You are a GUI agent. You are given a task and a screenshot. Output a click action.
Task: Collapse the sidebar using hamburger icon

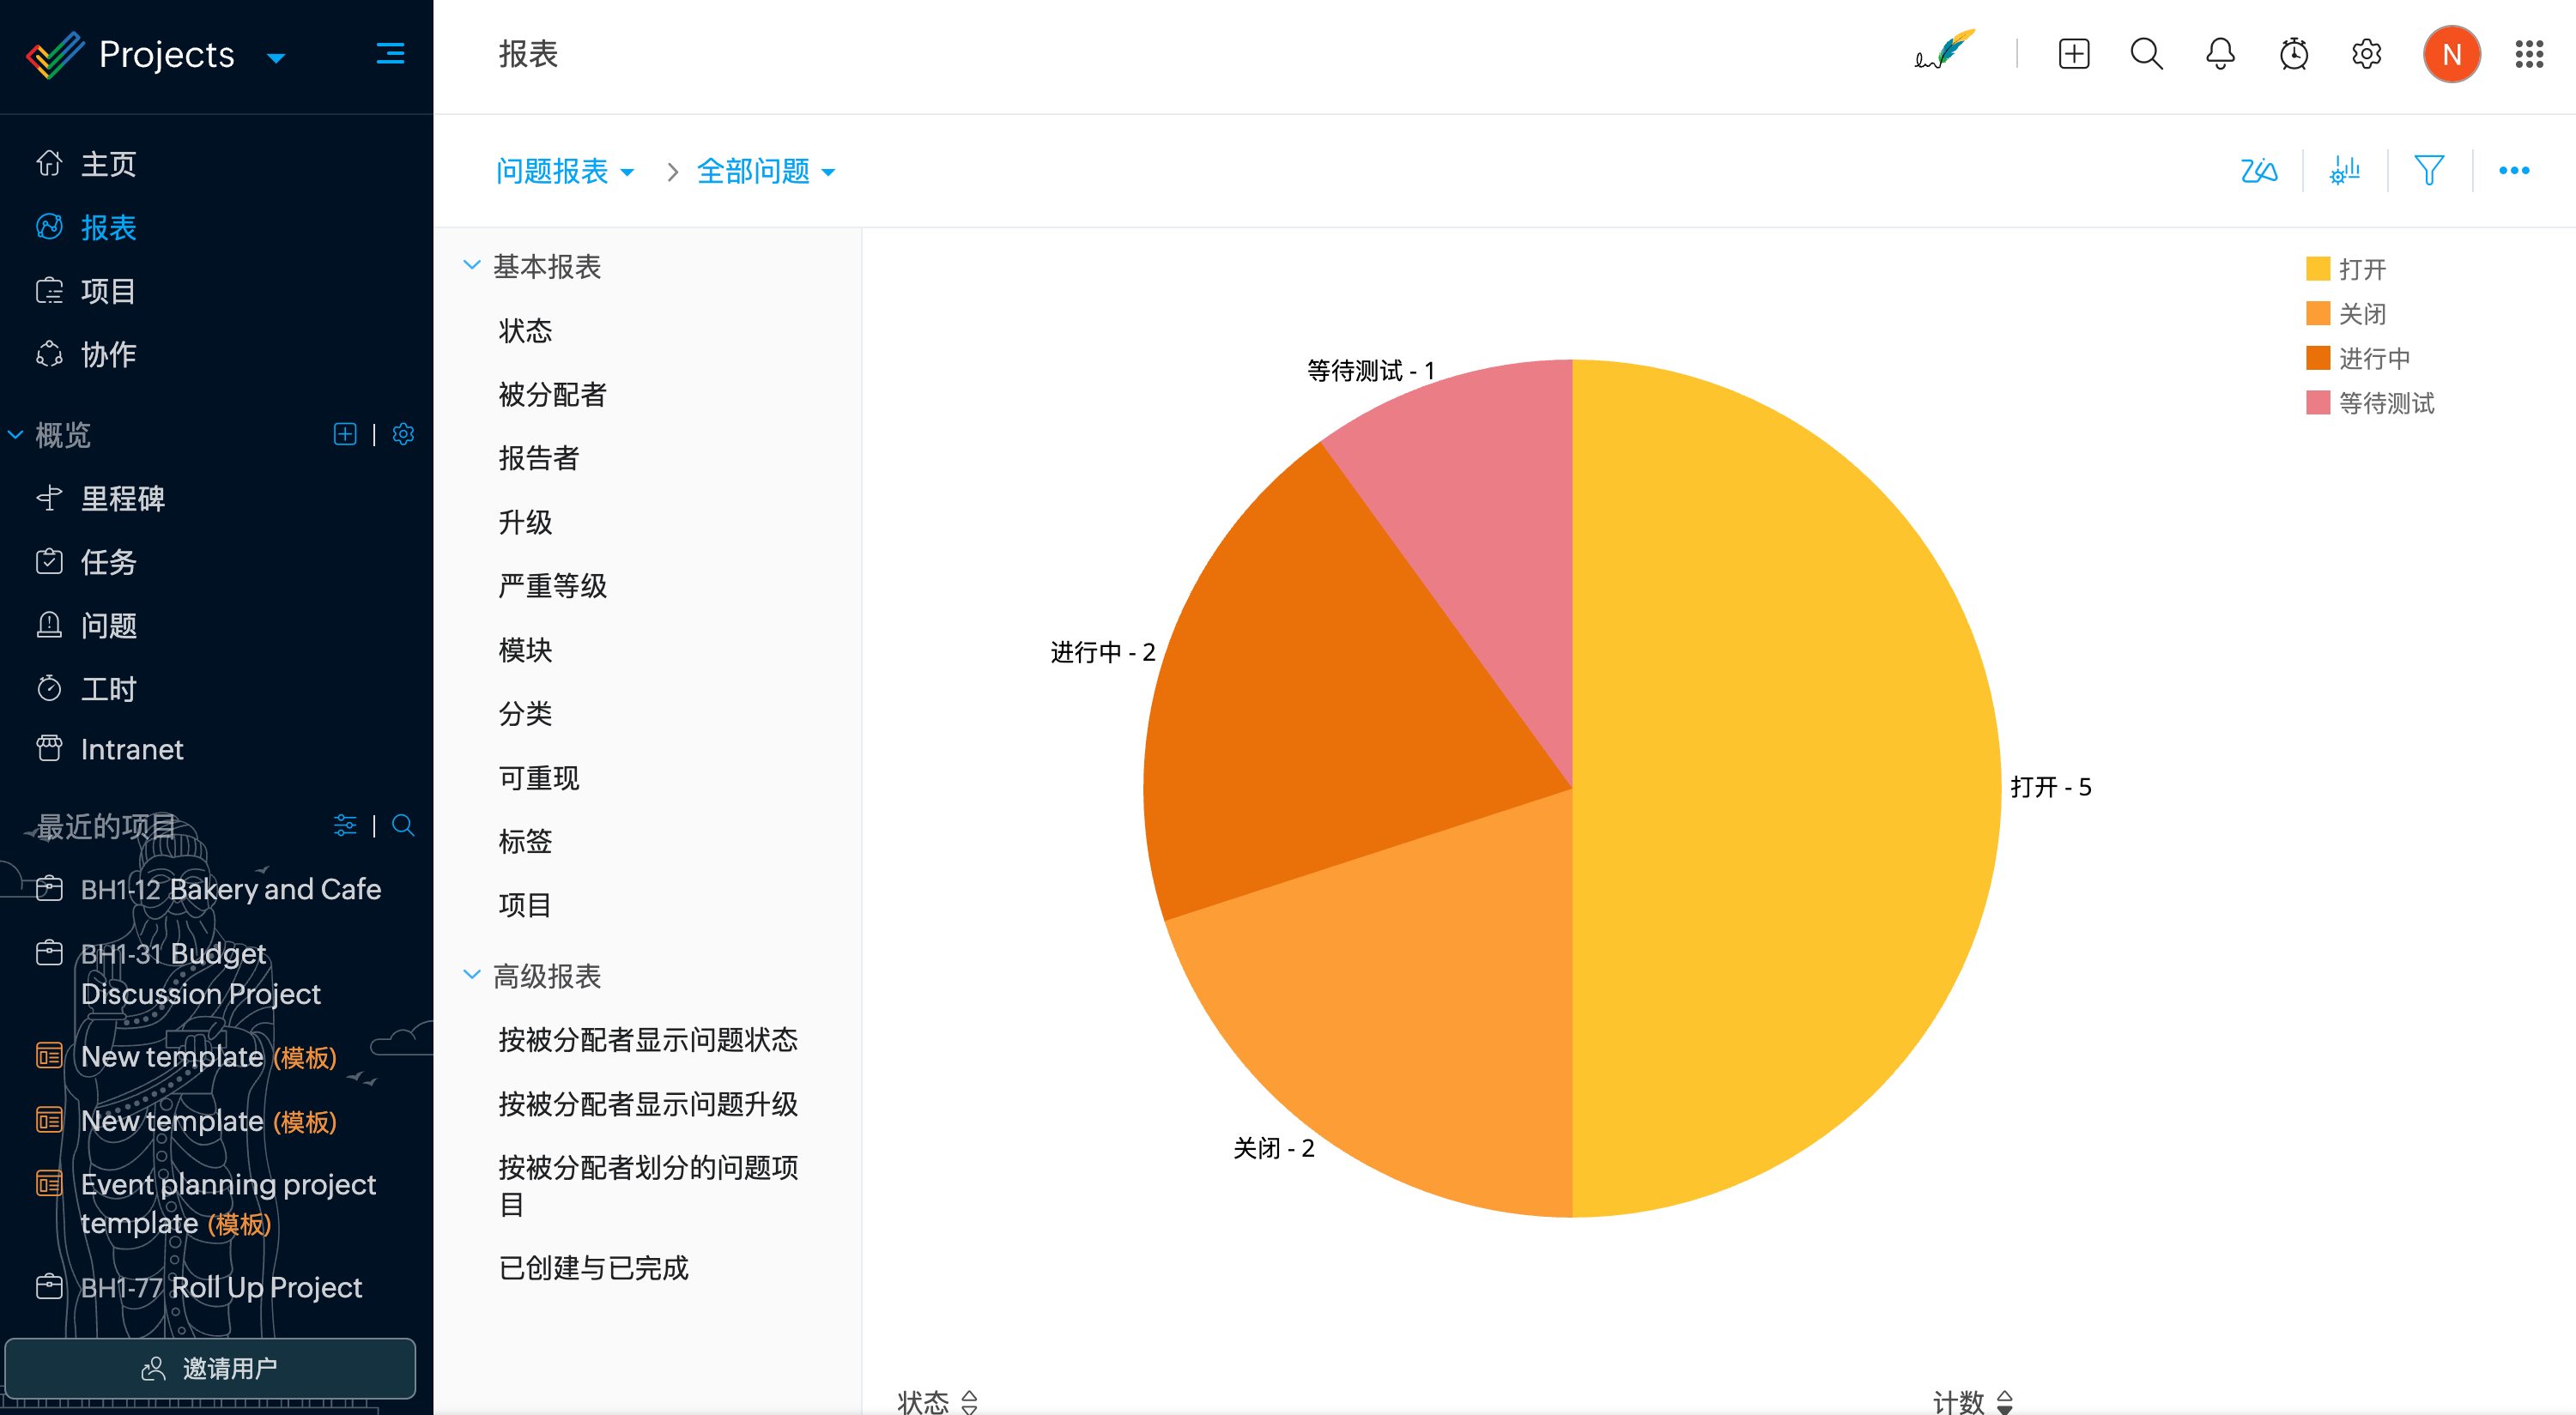tap(390, 54)
